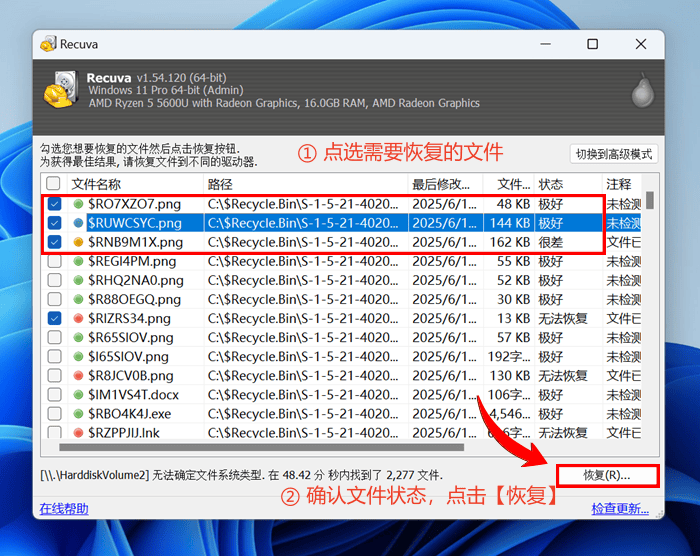Click green status dot of $I65SIOV.png
Image resolution: width=700 pixels, height=556 pixels.
click(x=78, y=356)
